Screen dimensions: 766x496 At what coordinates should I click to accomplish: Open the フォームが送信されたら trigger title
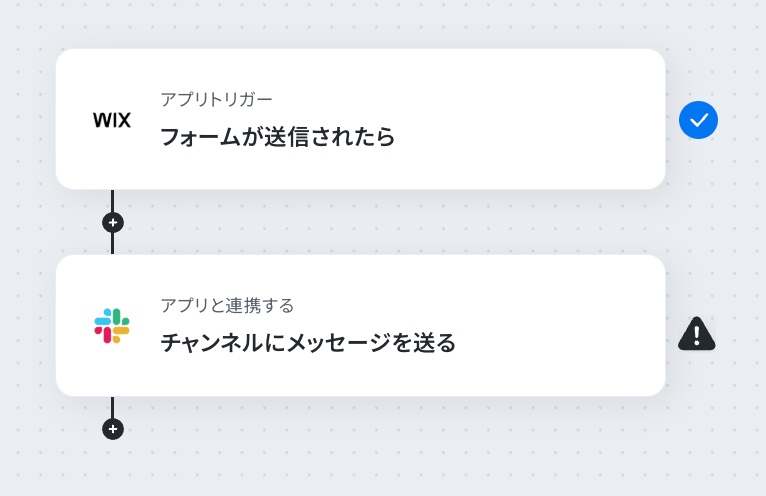tap(277, 137)
